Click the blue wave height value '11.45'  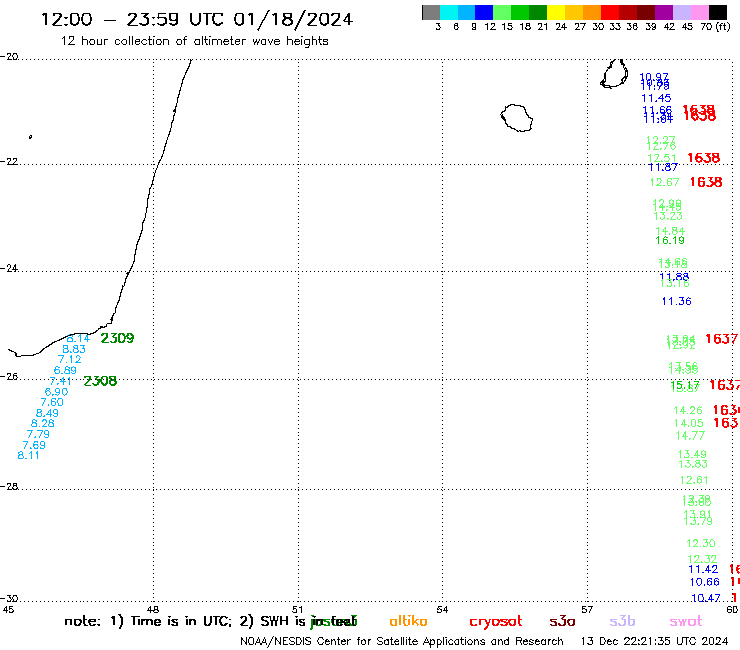tap(656, 98)
